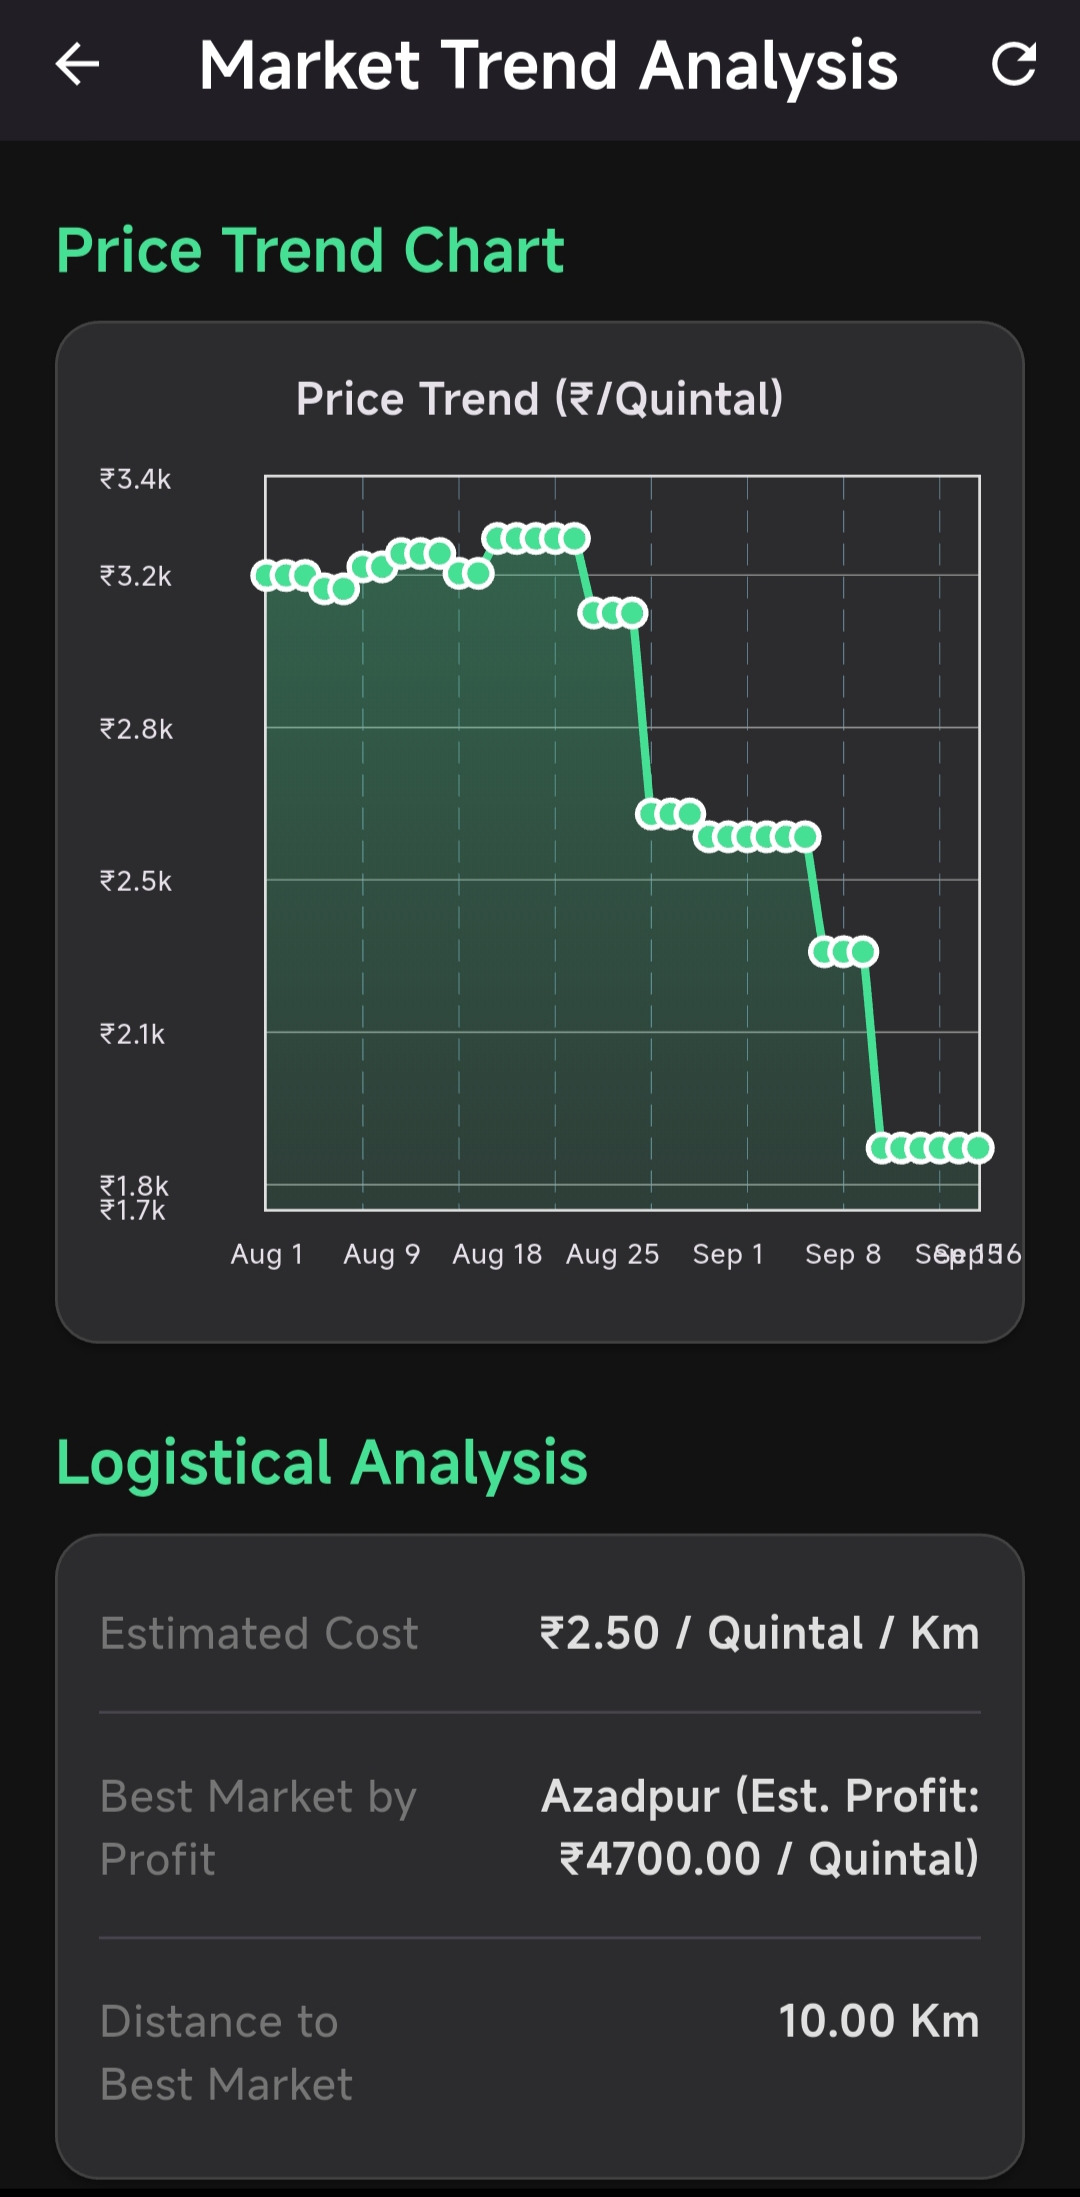The image size is (1080, 2197).
Task: Tap the ₹2.50 / Quintal / Km value
Action: [x=759, y=1633]
